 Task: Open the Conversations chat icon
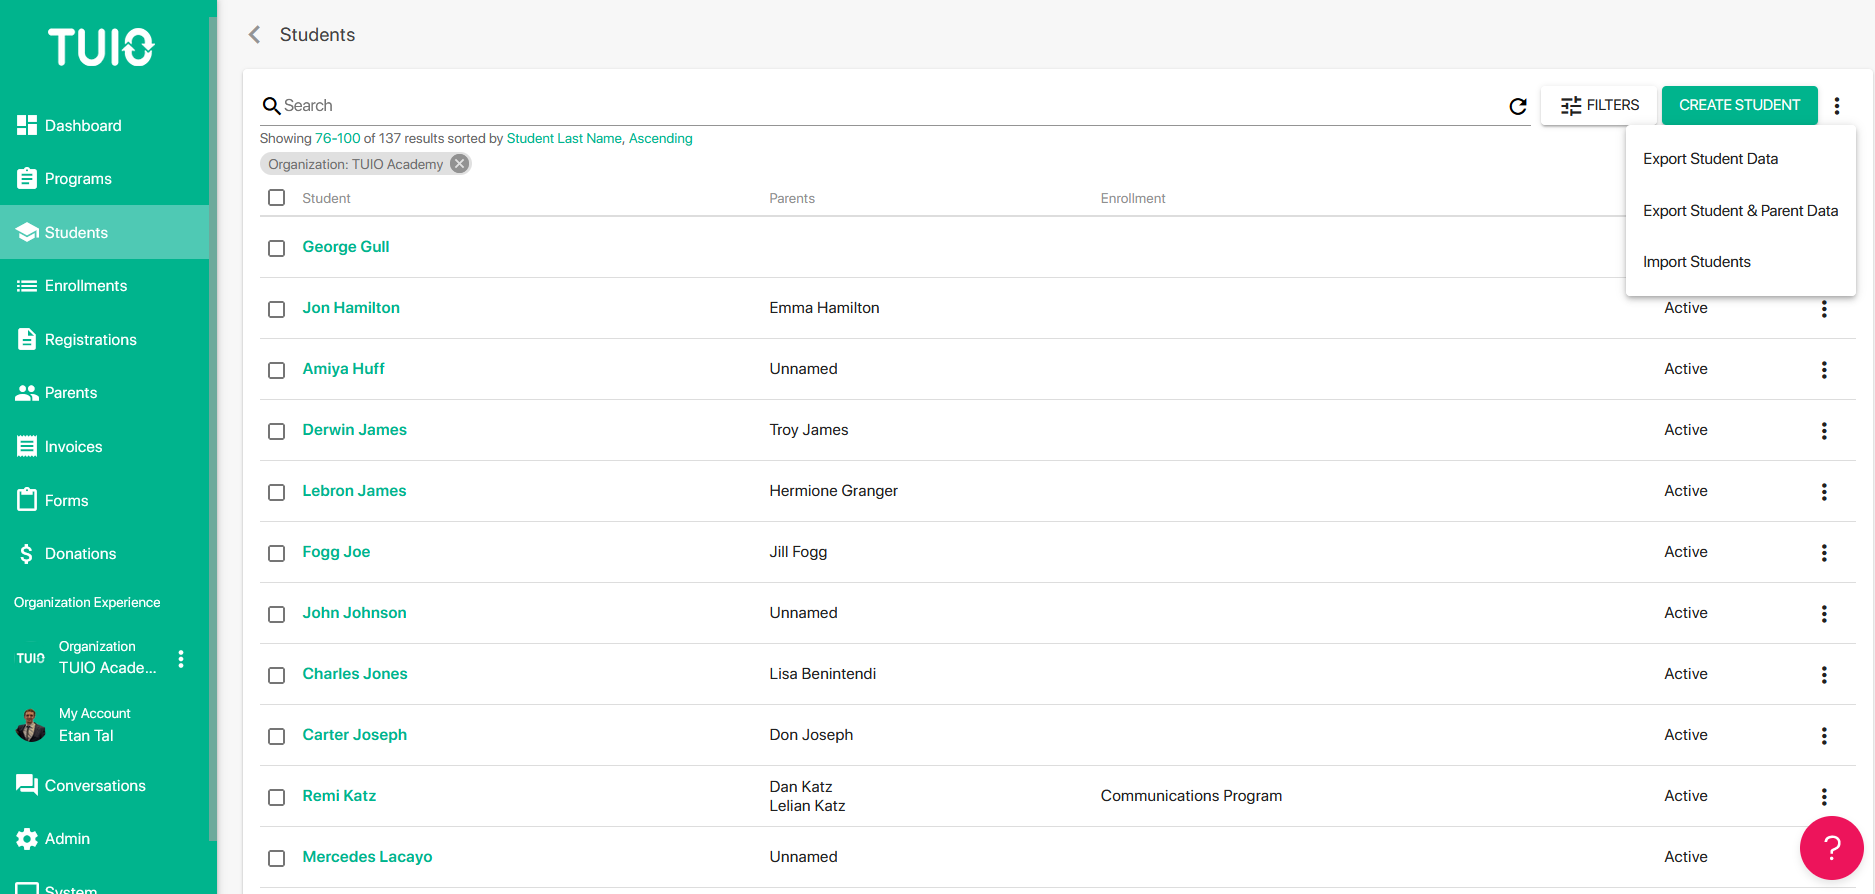coord(27,785)
